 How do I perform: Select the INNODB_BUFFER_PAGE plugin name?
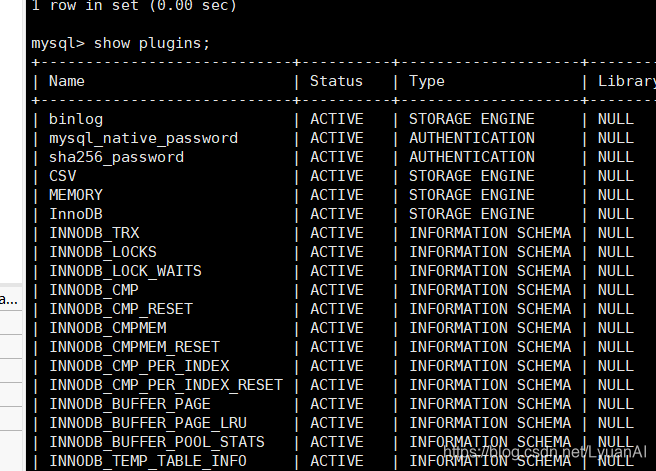(x=130, y=404)
